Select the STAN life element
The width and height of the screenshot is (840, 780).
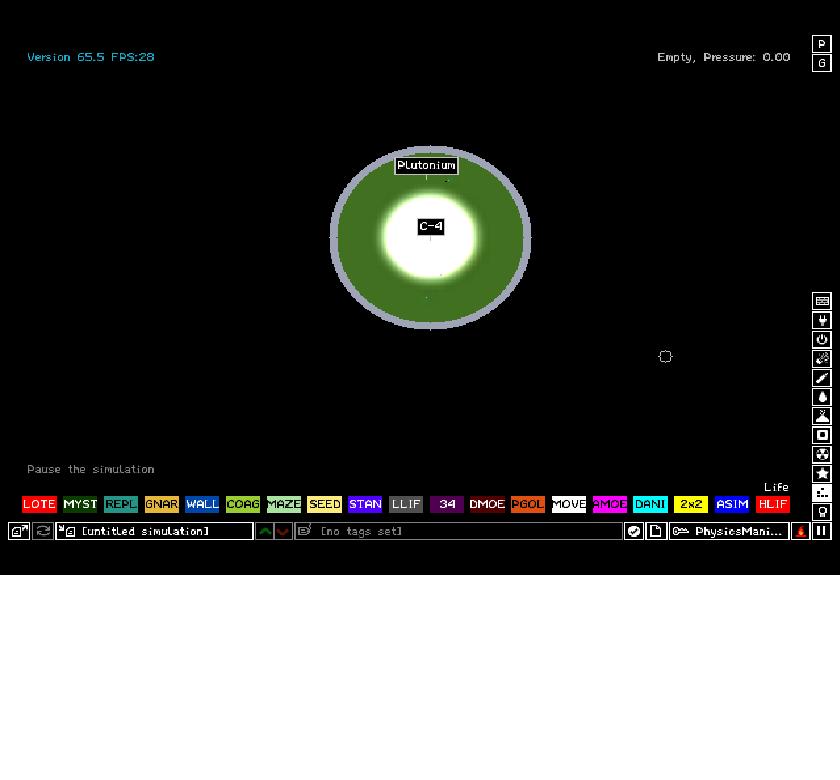tap(365, 504)
